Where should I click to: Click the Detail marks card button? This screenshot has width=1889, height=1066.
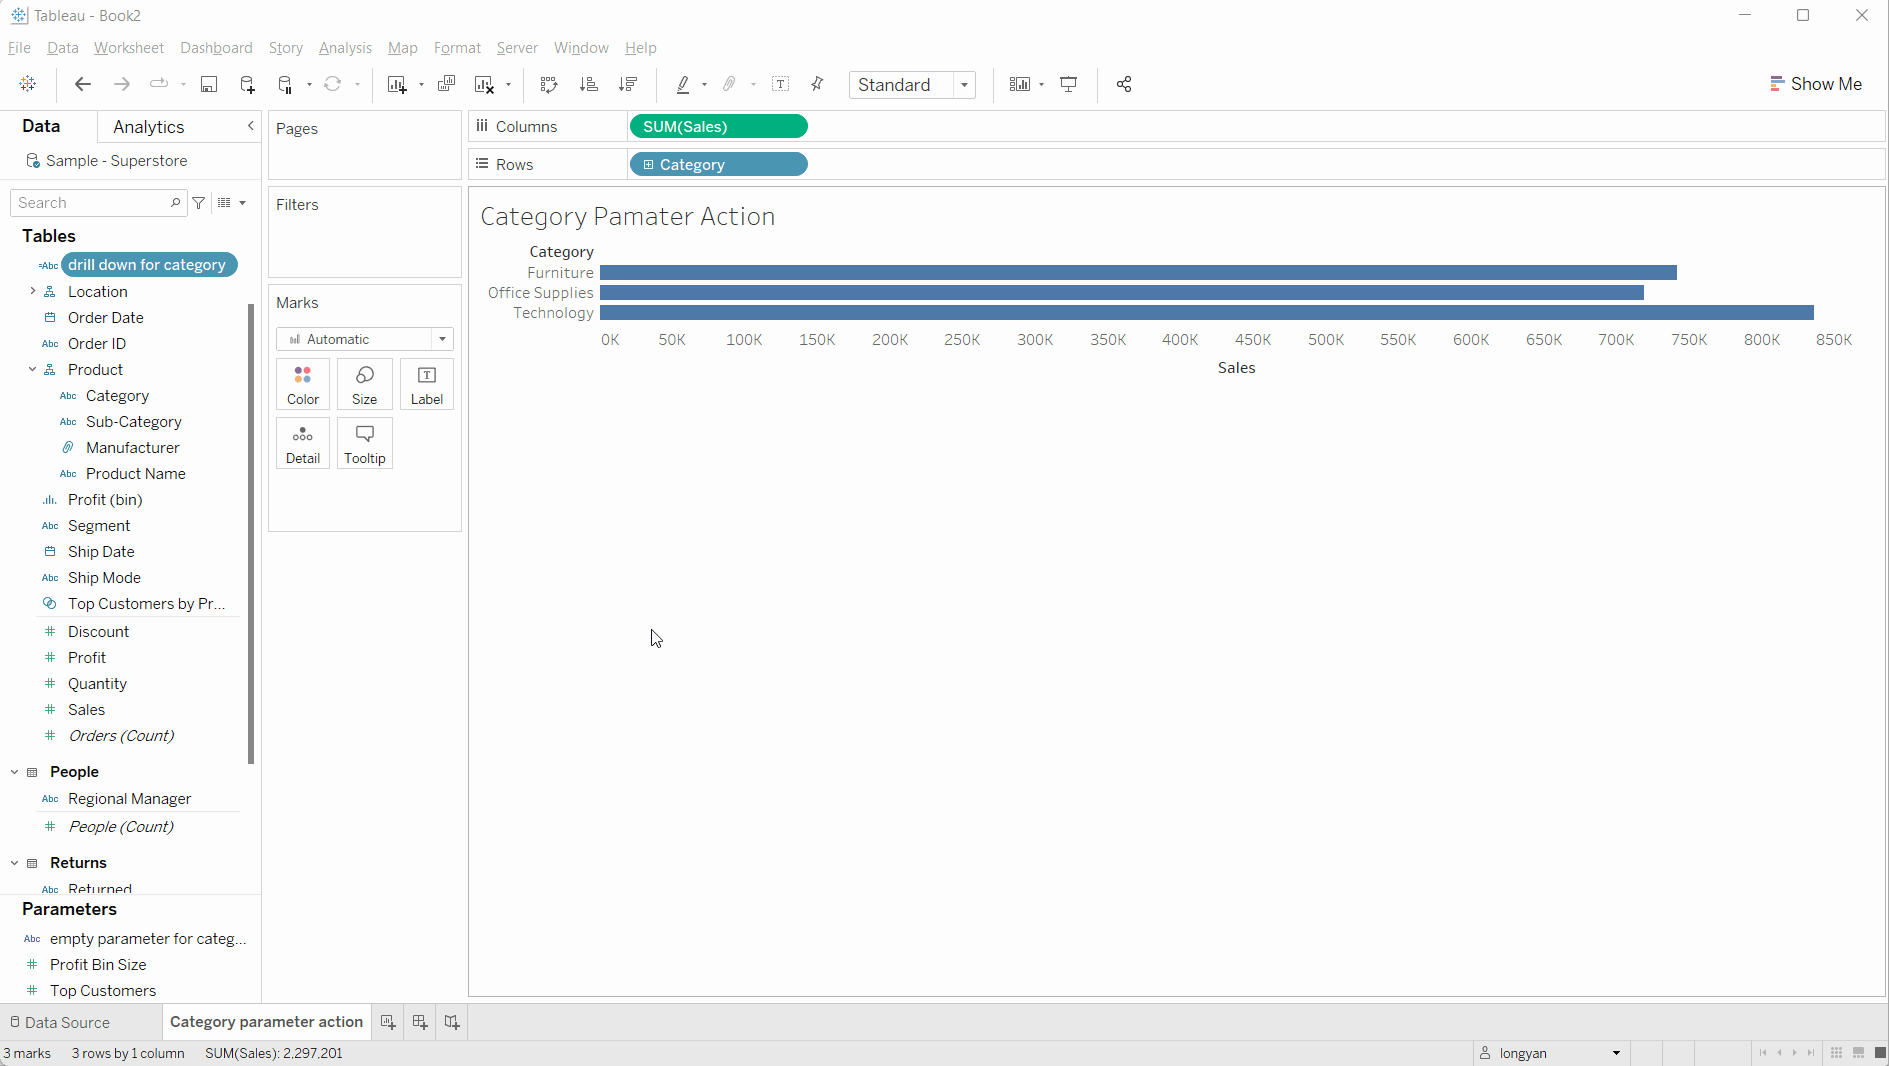[303, 443]
